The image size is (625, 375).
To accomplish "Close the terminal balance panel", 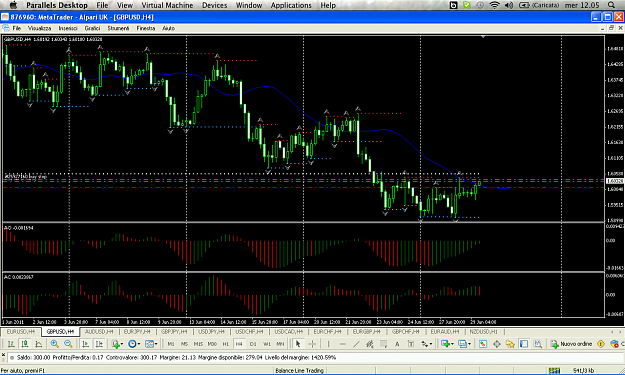I will click(3, 355).
